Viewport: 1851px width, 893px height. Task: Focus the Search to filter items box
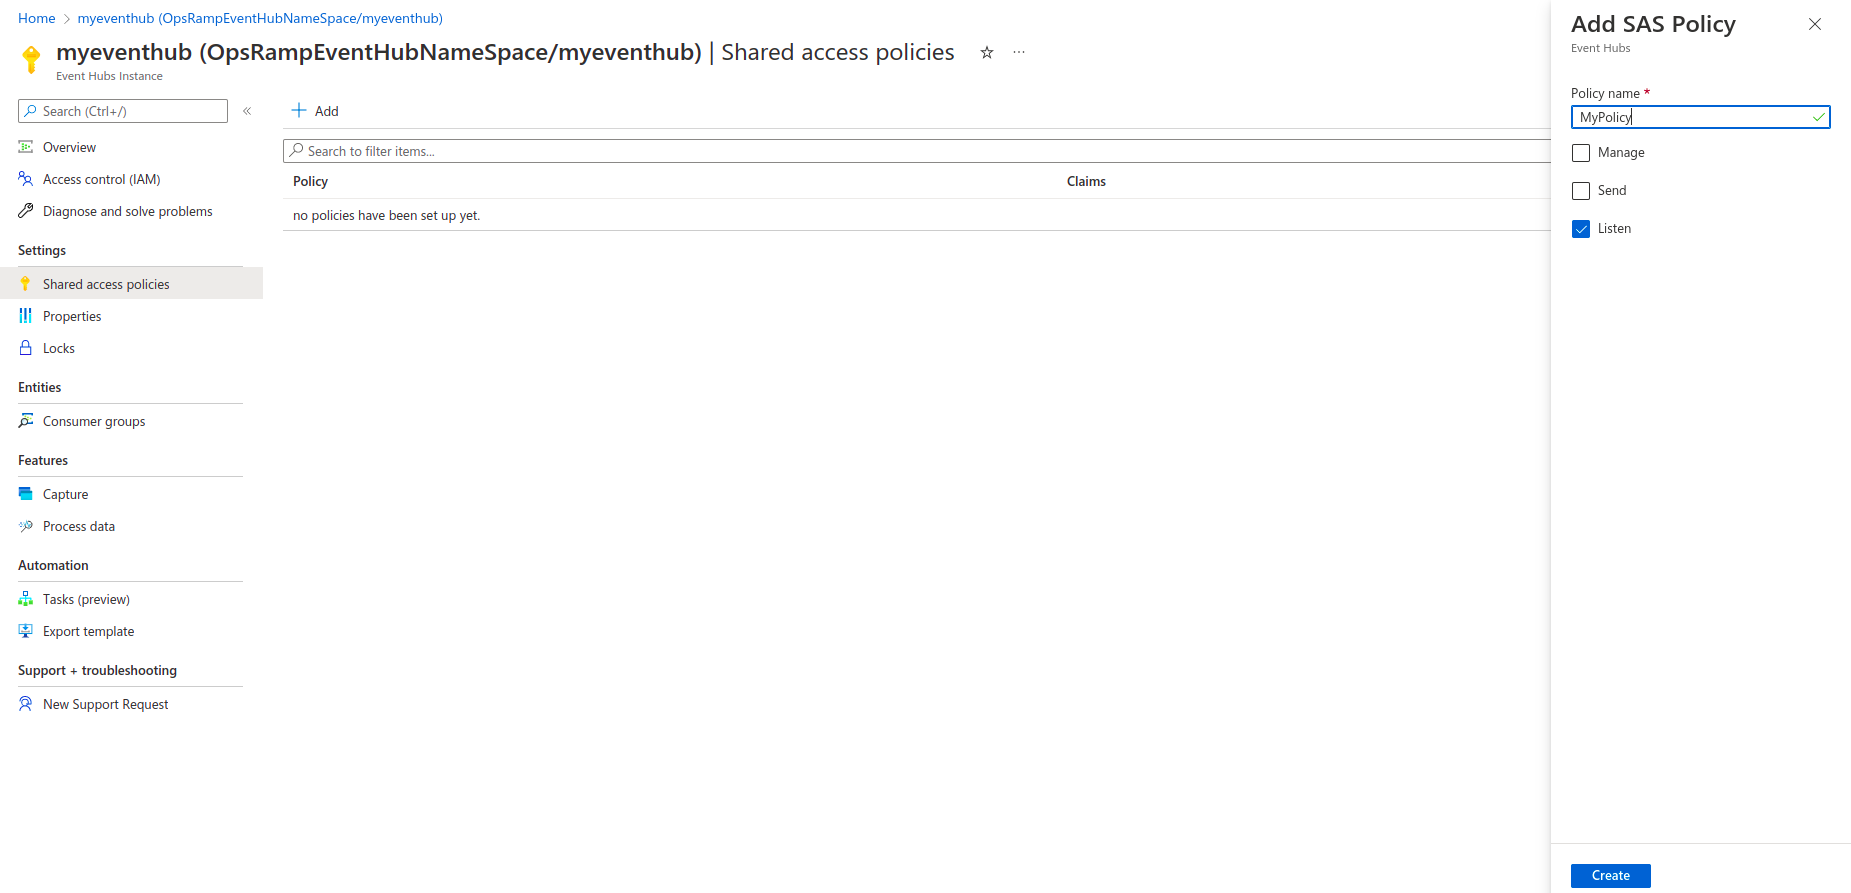tap(917, 151)
